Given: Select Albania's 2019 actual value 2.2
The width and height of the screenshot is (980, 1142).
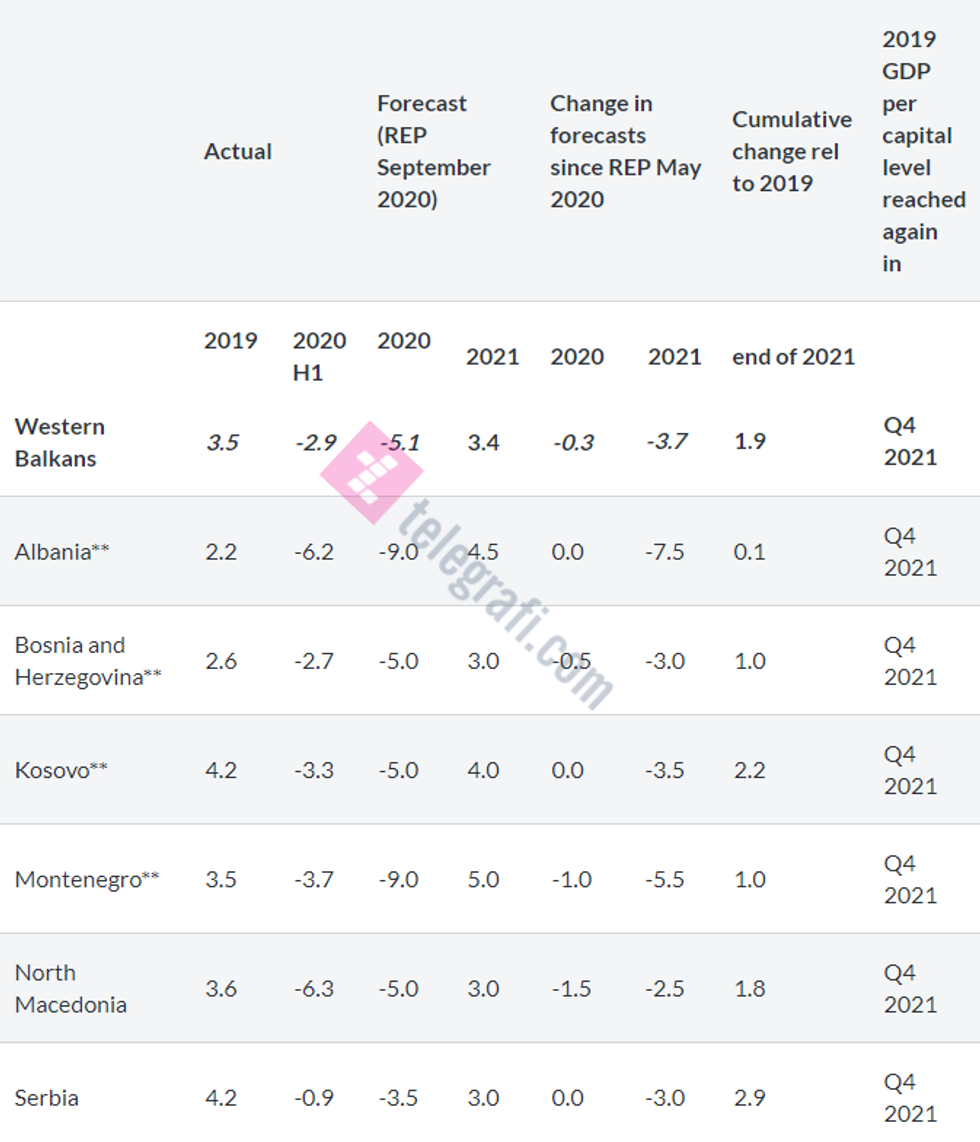Looking at the screenshot, I should tap(221, 551).
